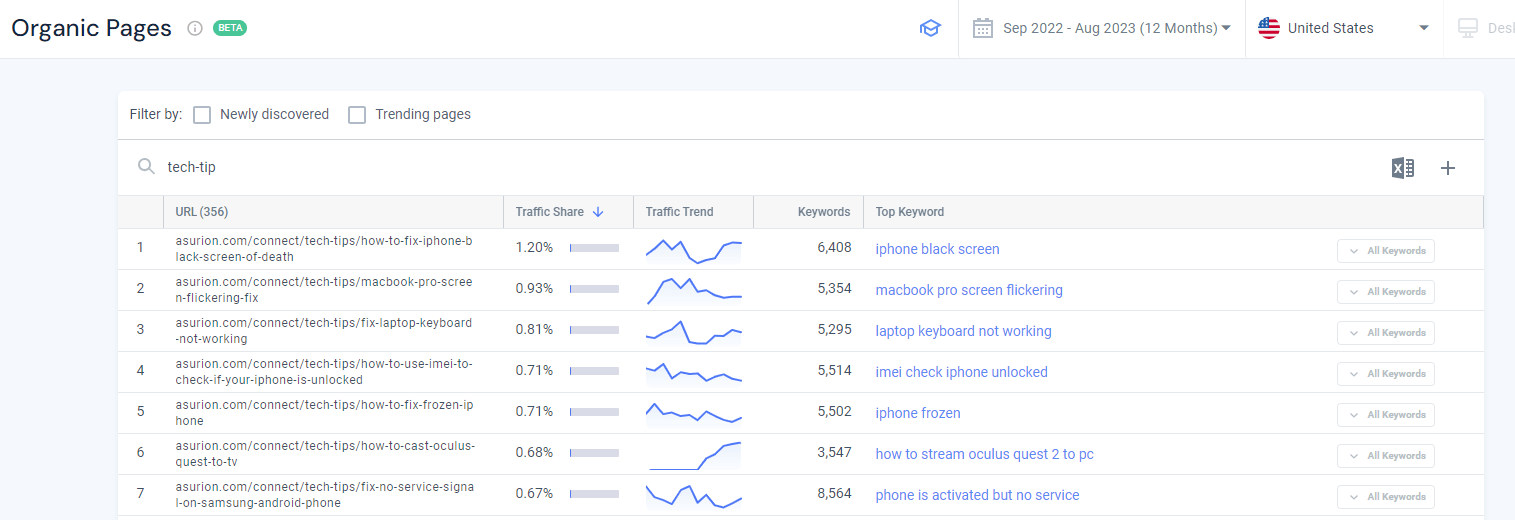Image resolution: width=1515 pixels, height=520 pixels.
Task: Click keywords count 6,408
Action: click(x=834, y=248)
